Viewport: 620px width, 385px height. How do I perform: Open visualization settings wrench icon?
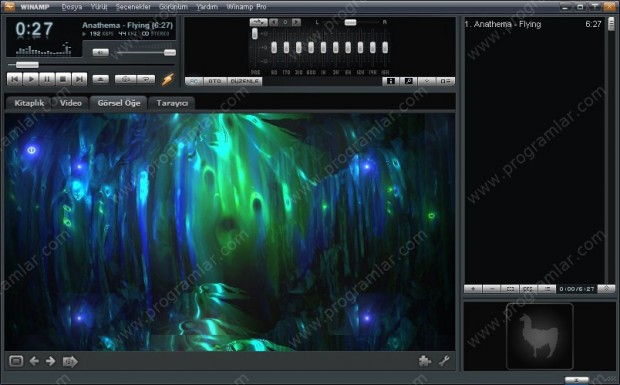click(444, 360)
